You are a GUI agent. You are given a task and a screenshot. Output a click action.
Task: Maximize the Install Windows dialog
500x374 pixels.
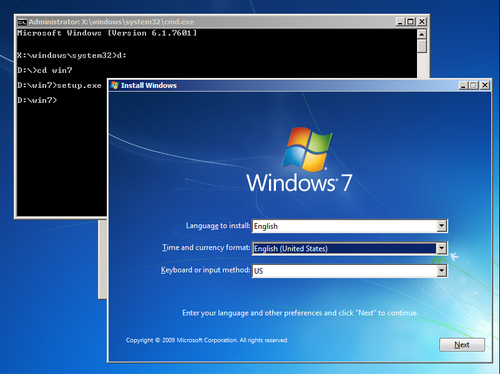[474, 85]
